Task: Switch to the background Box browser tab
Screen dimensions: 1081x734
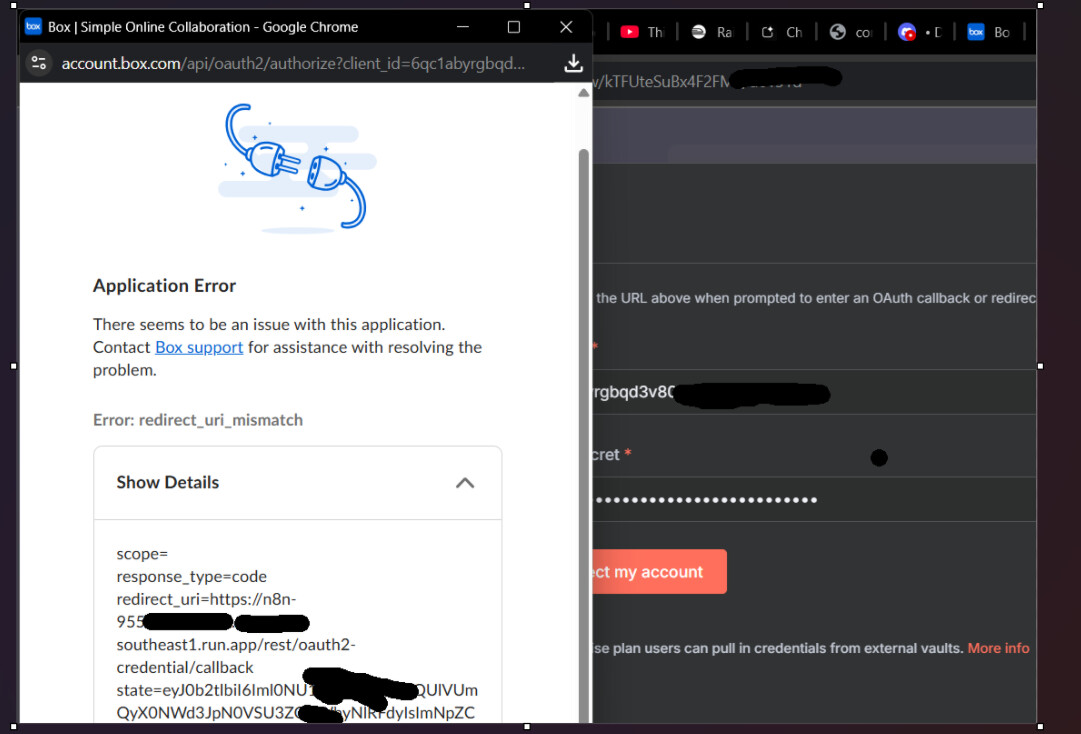Action: coord(990,31)
